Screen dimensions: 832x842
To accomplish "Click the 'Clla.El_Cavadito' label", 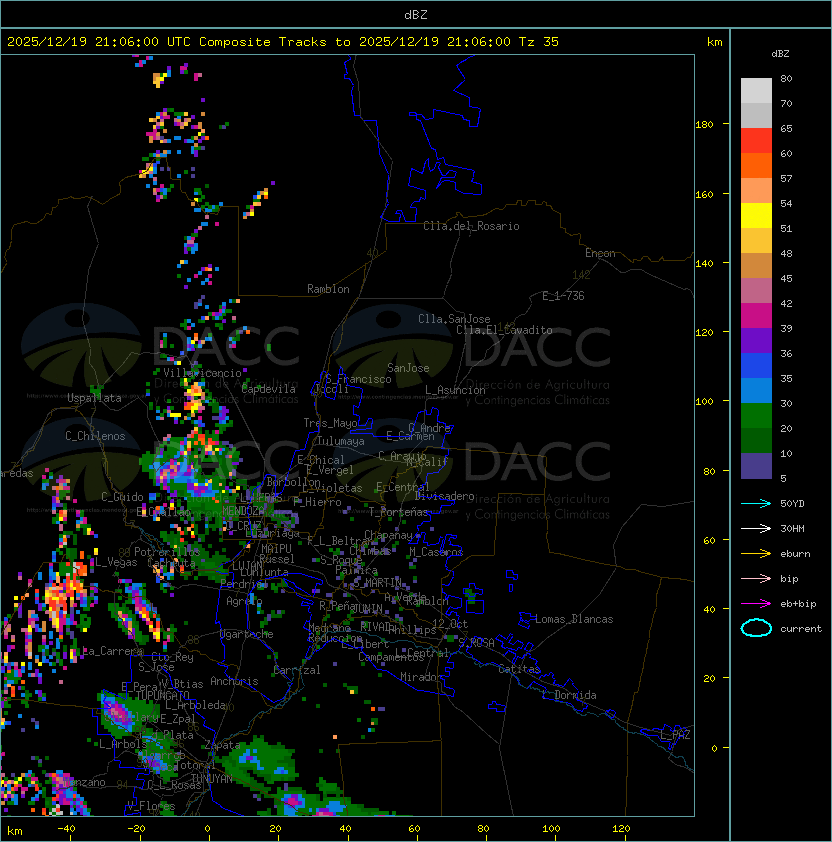I will [x=504, y=330].
